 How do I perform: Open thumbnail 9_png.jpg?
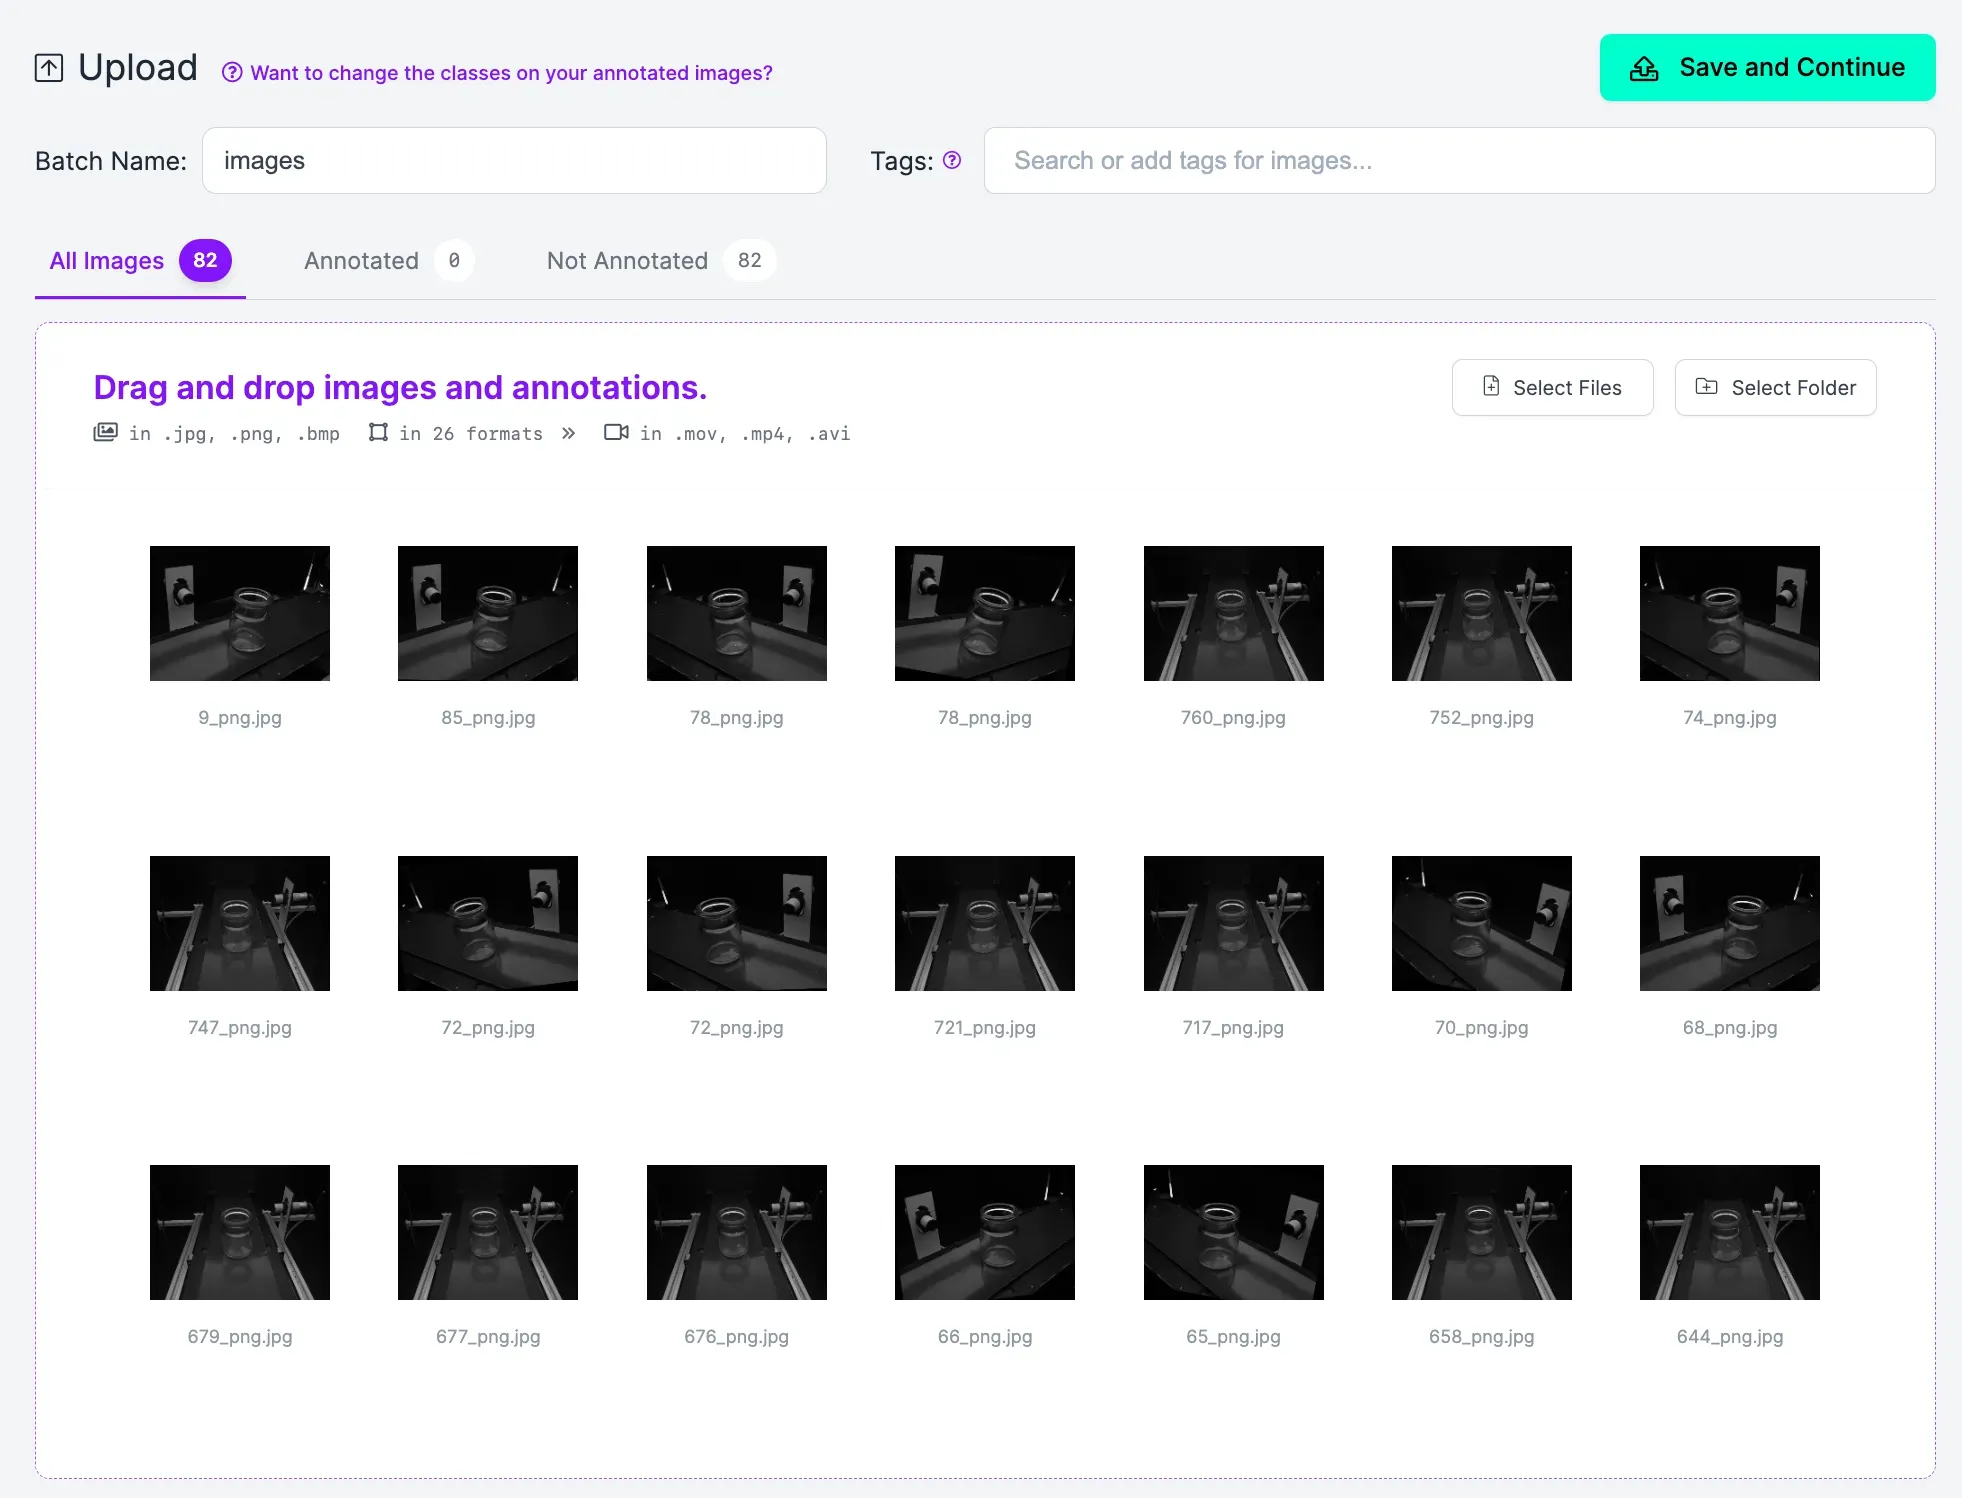pyautogui.click(x=240, y=613)
